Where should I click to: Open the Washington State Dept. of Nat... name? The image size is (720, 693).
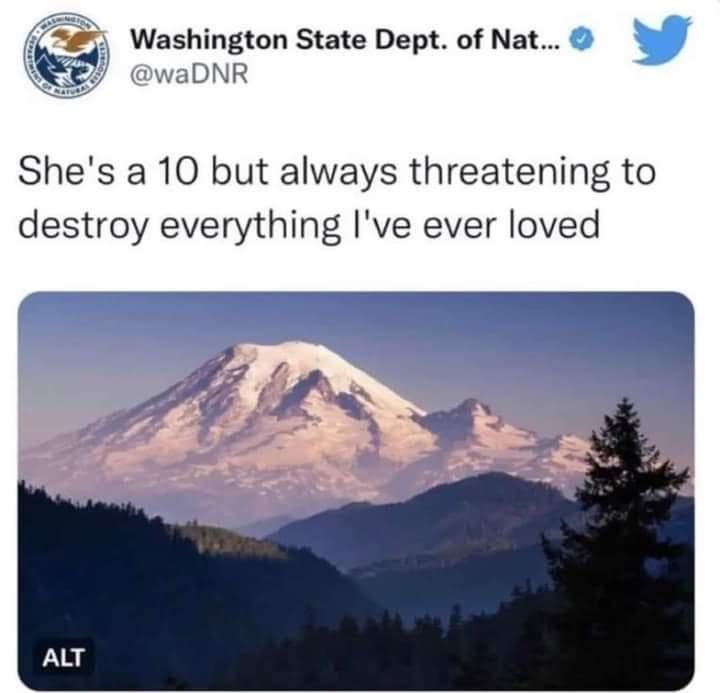coord(346,40)
